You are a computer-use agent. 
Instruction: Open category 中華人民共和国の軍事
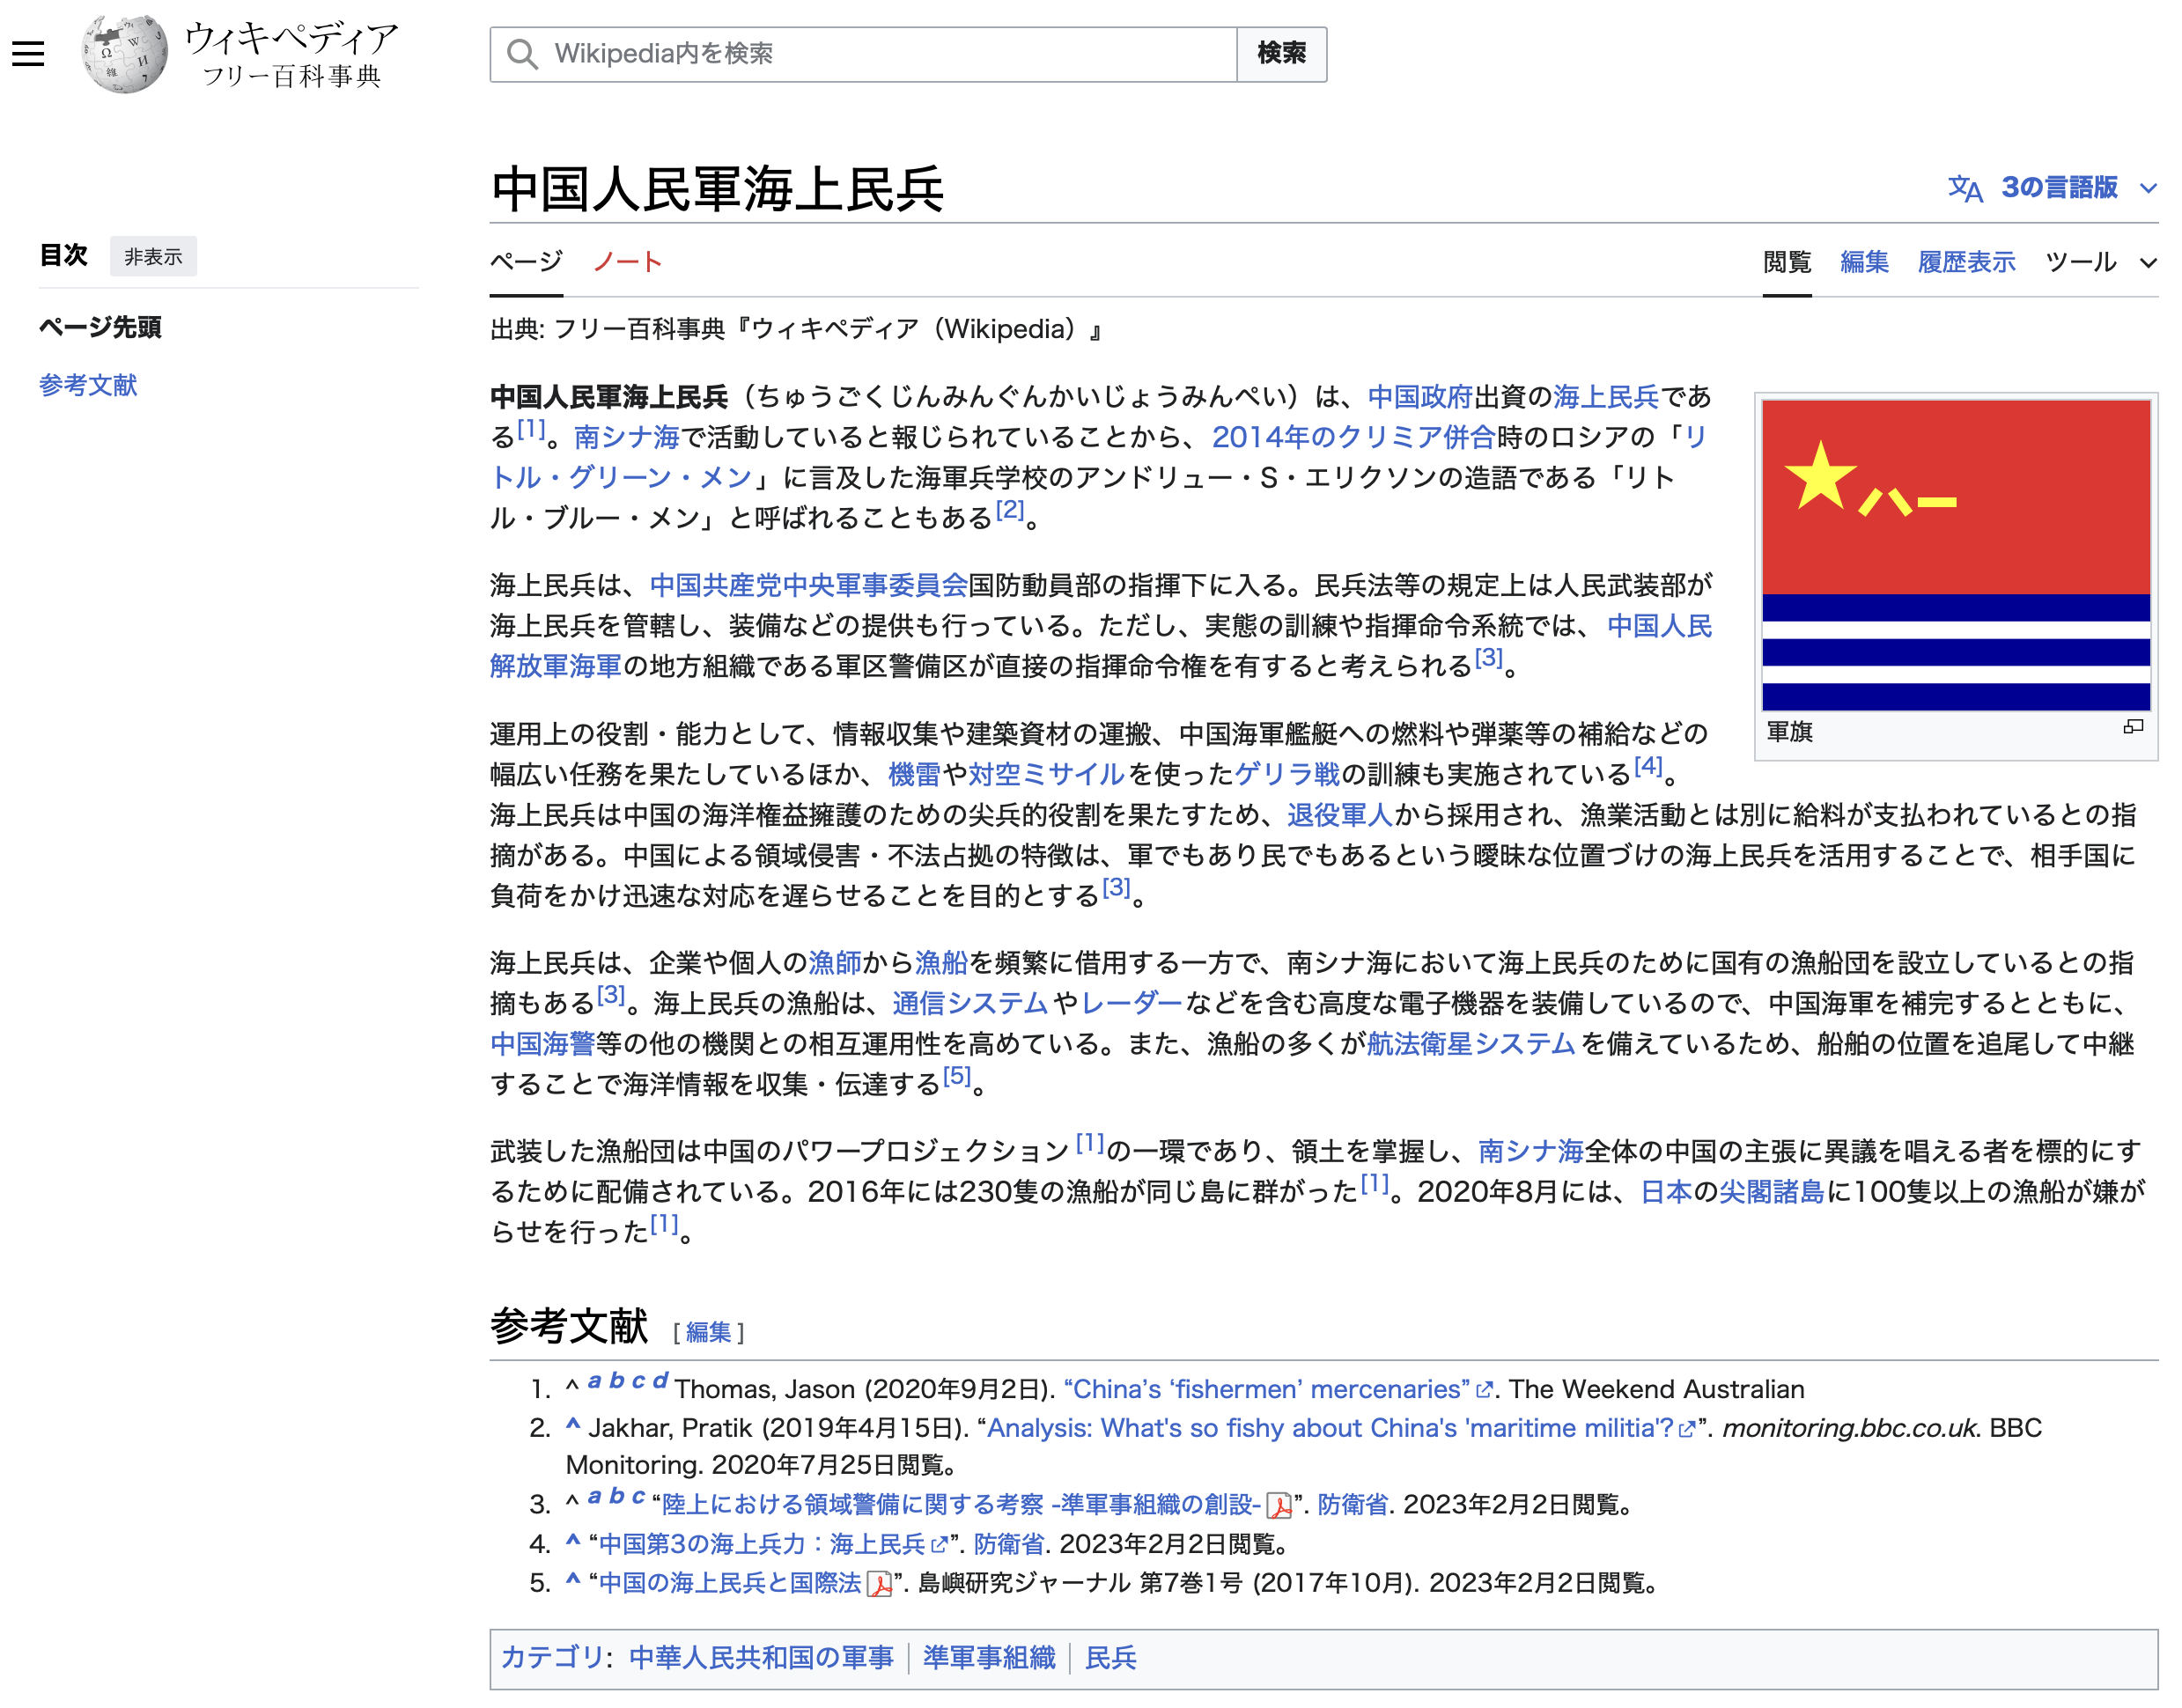761,1658
